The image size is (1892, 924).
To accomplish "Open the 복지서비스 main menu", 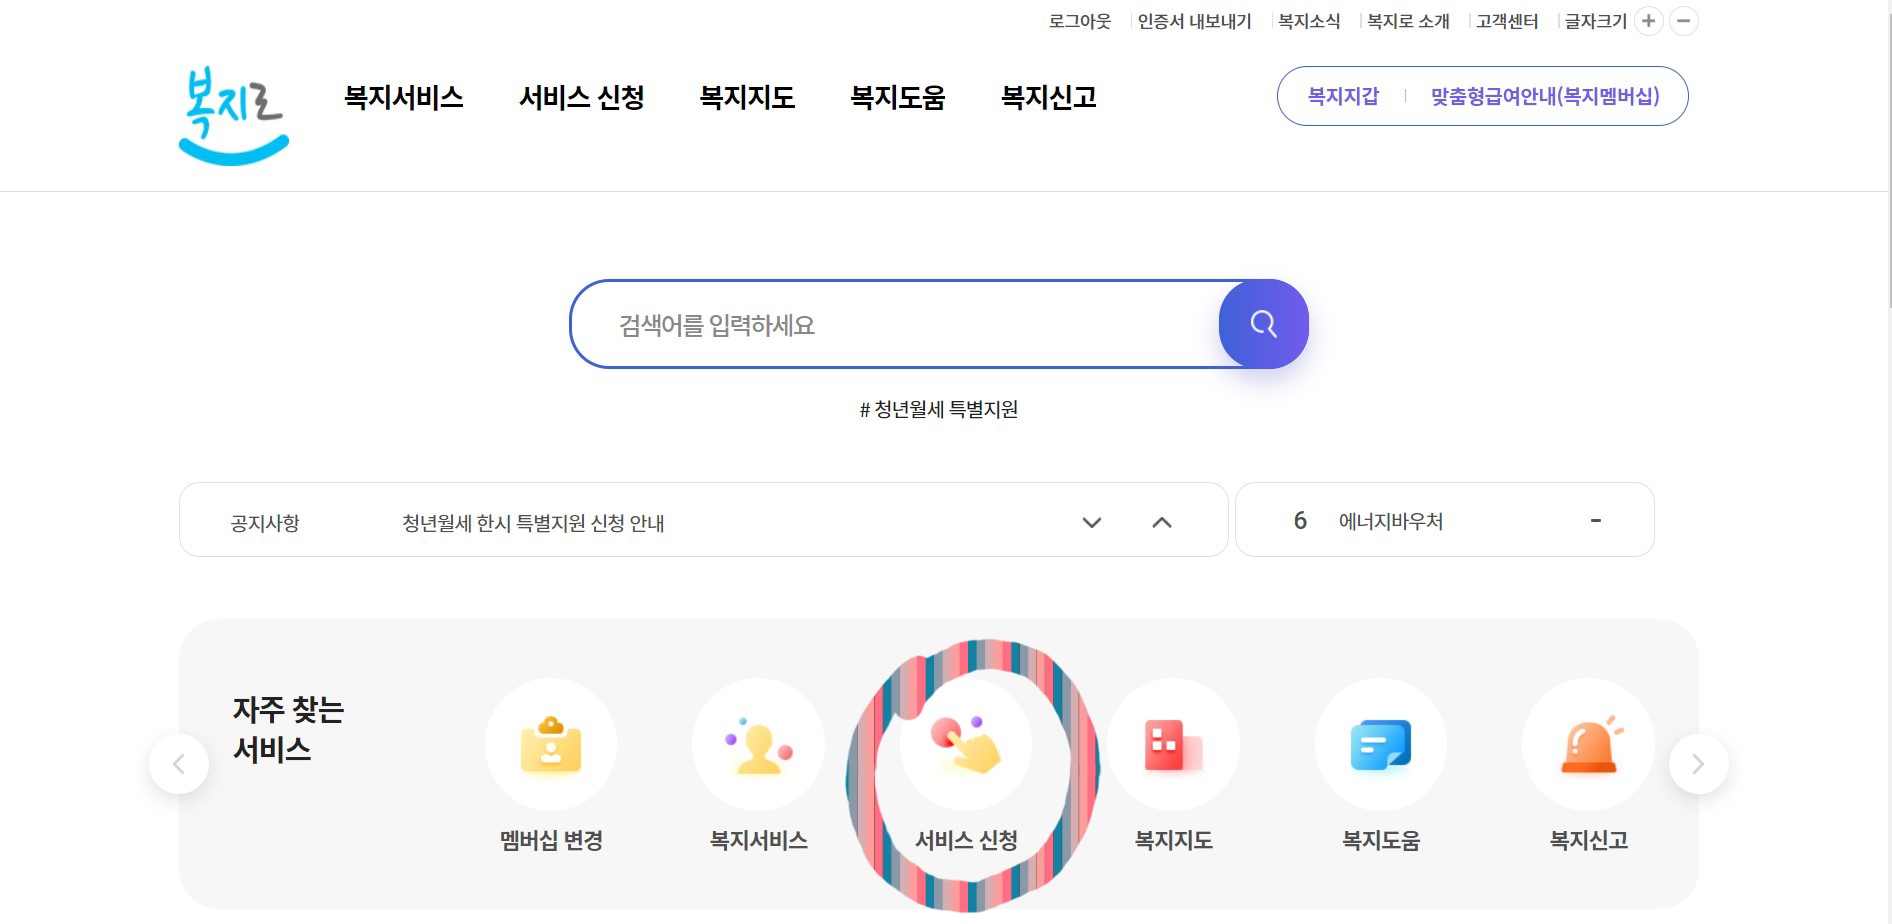I will pyautogui.click(x=404, y=97).
